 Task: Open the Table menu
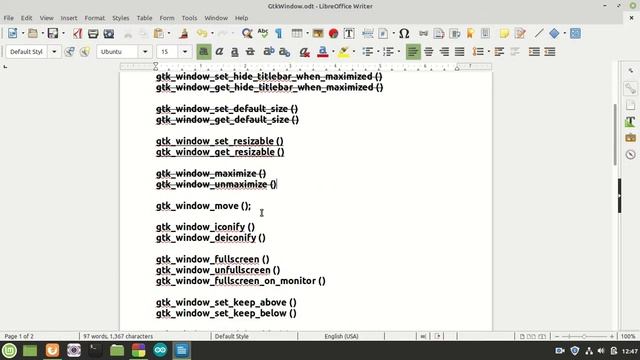(144, 18)
